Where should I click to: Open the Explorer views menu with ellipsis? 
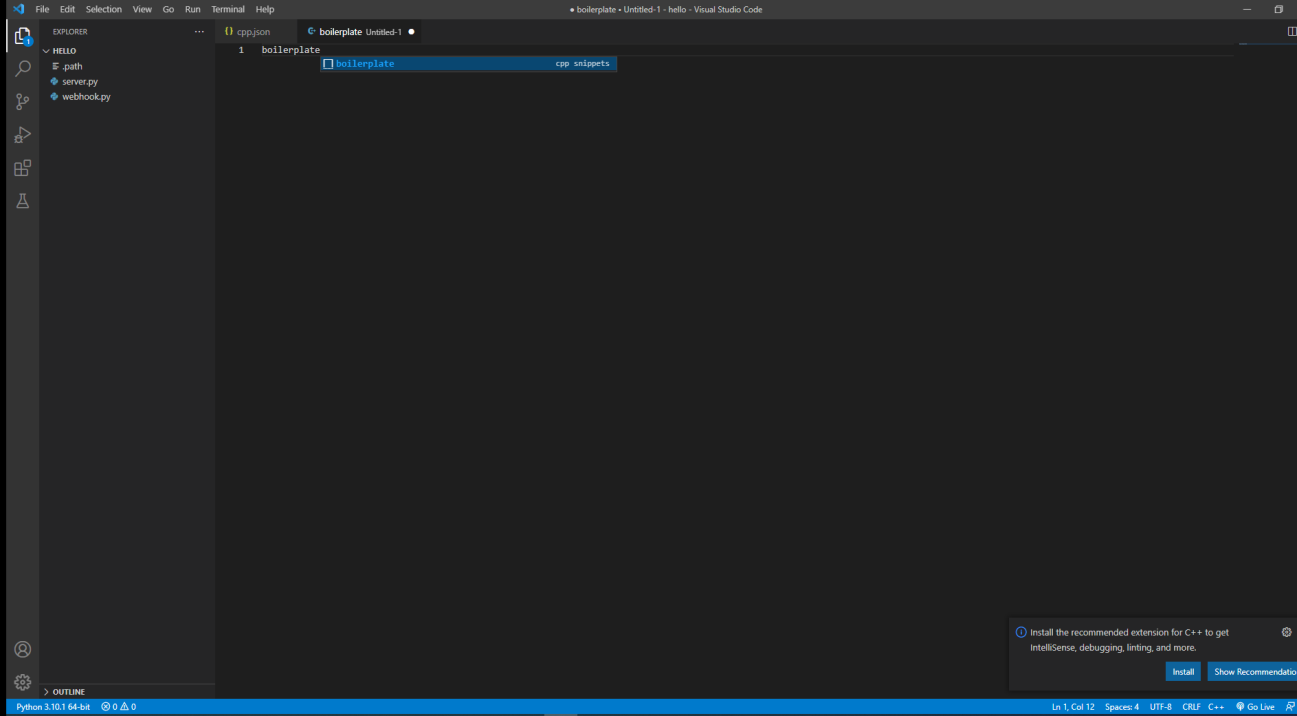click(x=198, y=31)
